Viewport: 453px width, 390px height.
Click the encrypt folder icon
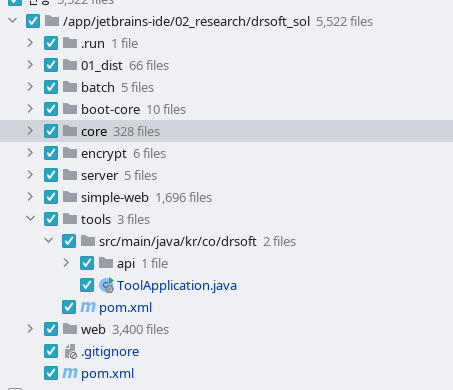[x=70, y=153]
